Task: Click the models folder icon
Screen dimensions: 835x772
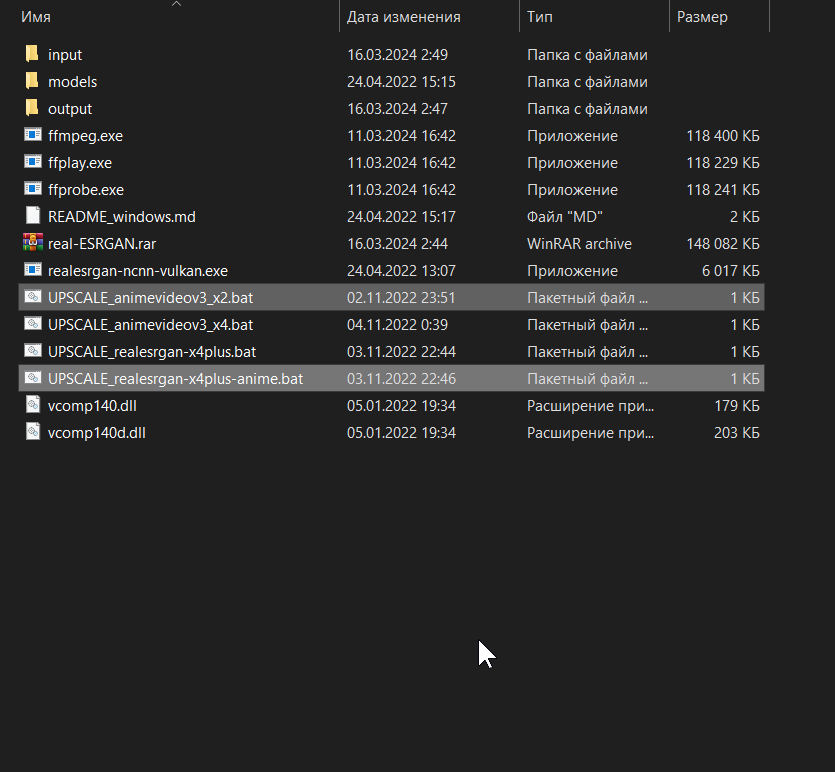Action: [32, 81]
